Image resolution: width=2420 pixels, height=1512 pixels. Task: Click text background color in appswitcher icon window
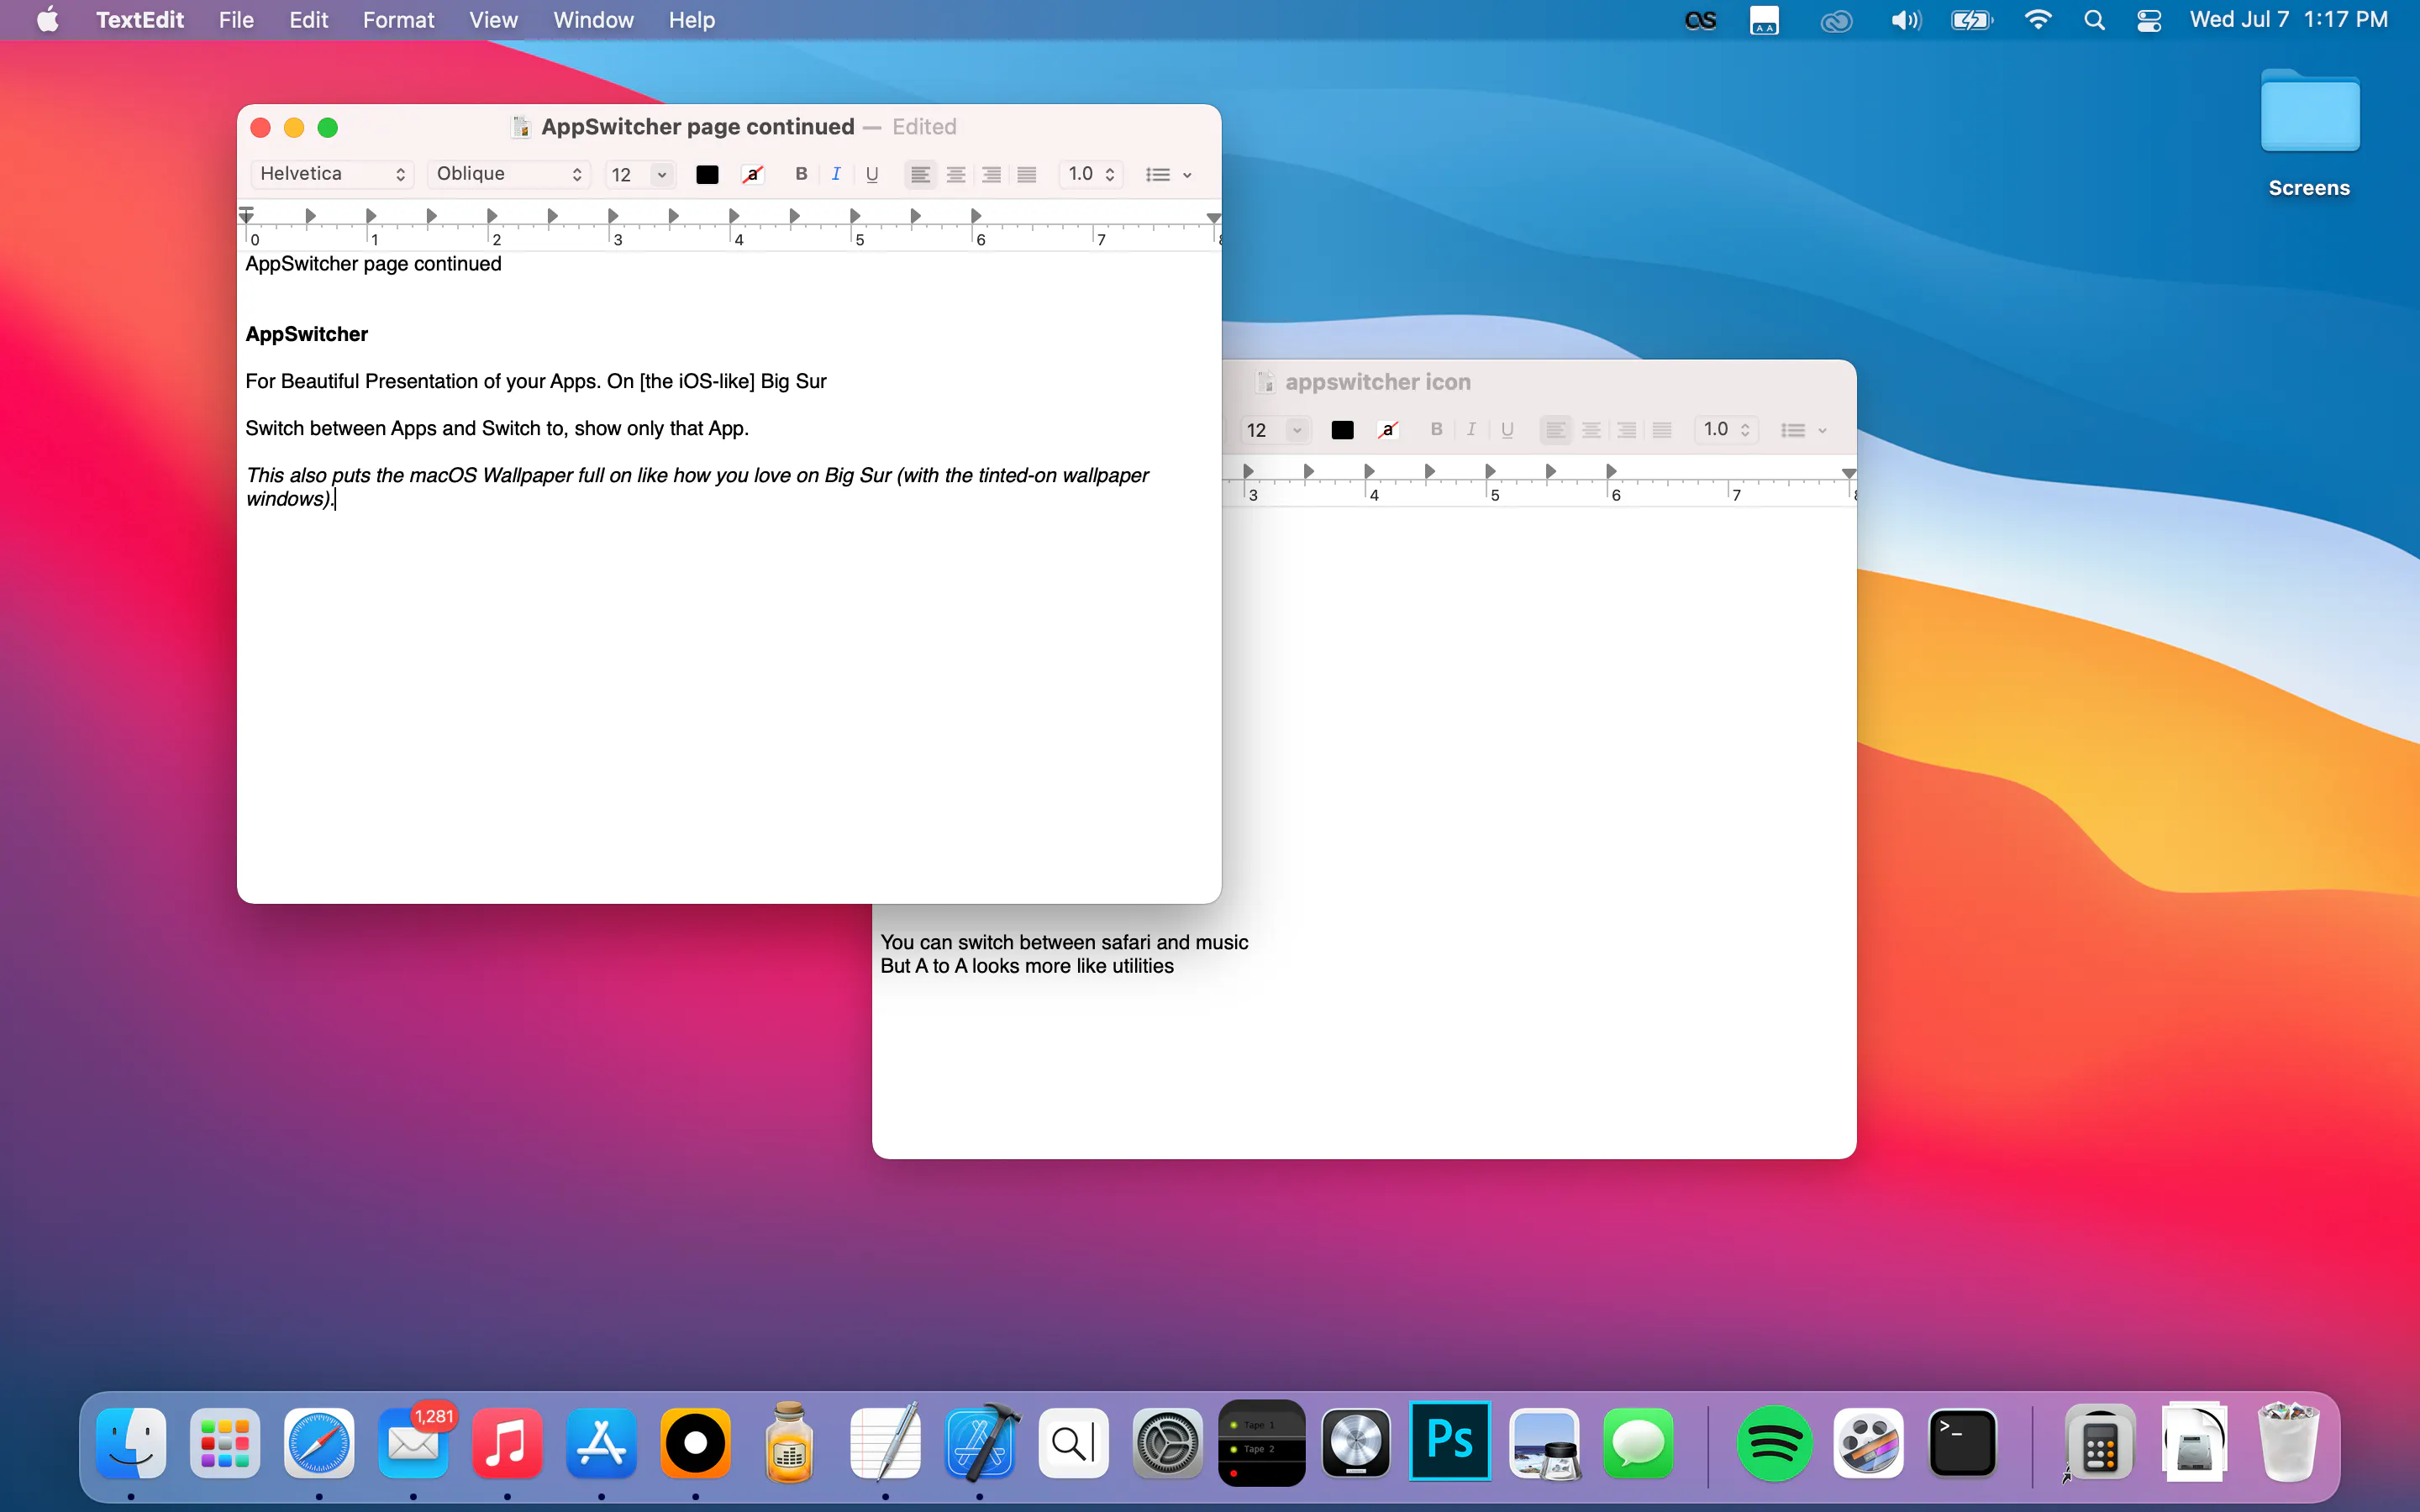[1388, 430]
